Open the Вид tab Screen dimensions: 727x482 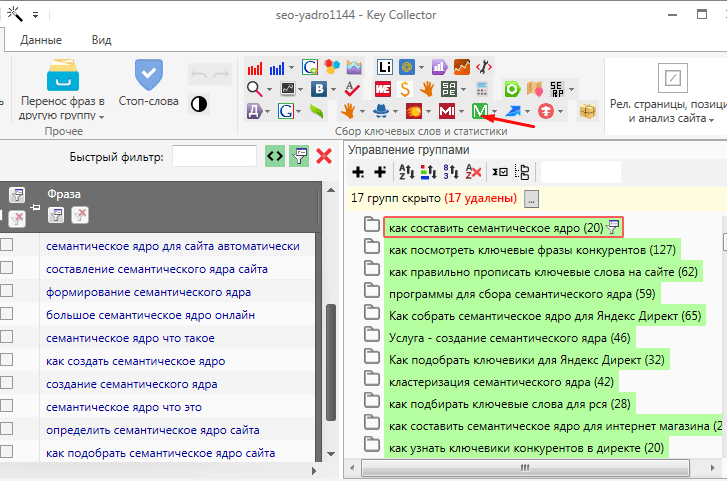[x=102, y=40]
